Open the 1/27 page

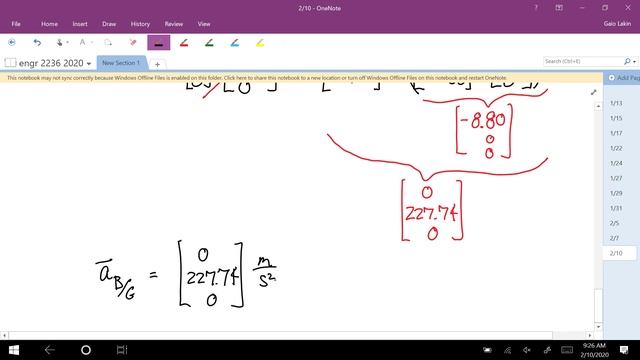[x=616, y=178]
